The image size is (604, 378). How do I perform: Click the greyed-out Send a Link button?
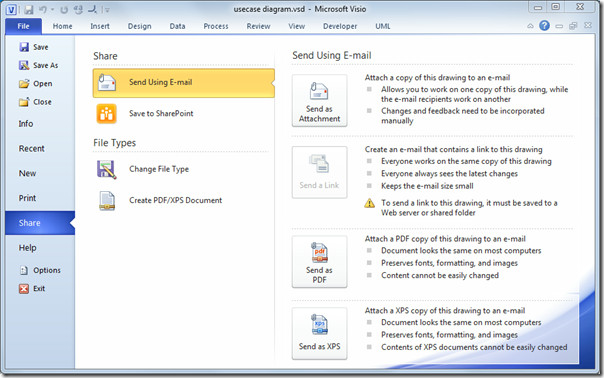tap(319, 172)
